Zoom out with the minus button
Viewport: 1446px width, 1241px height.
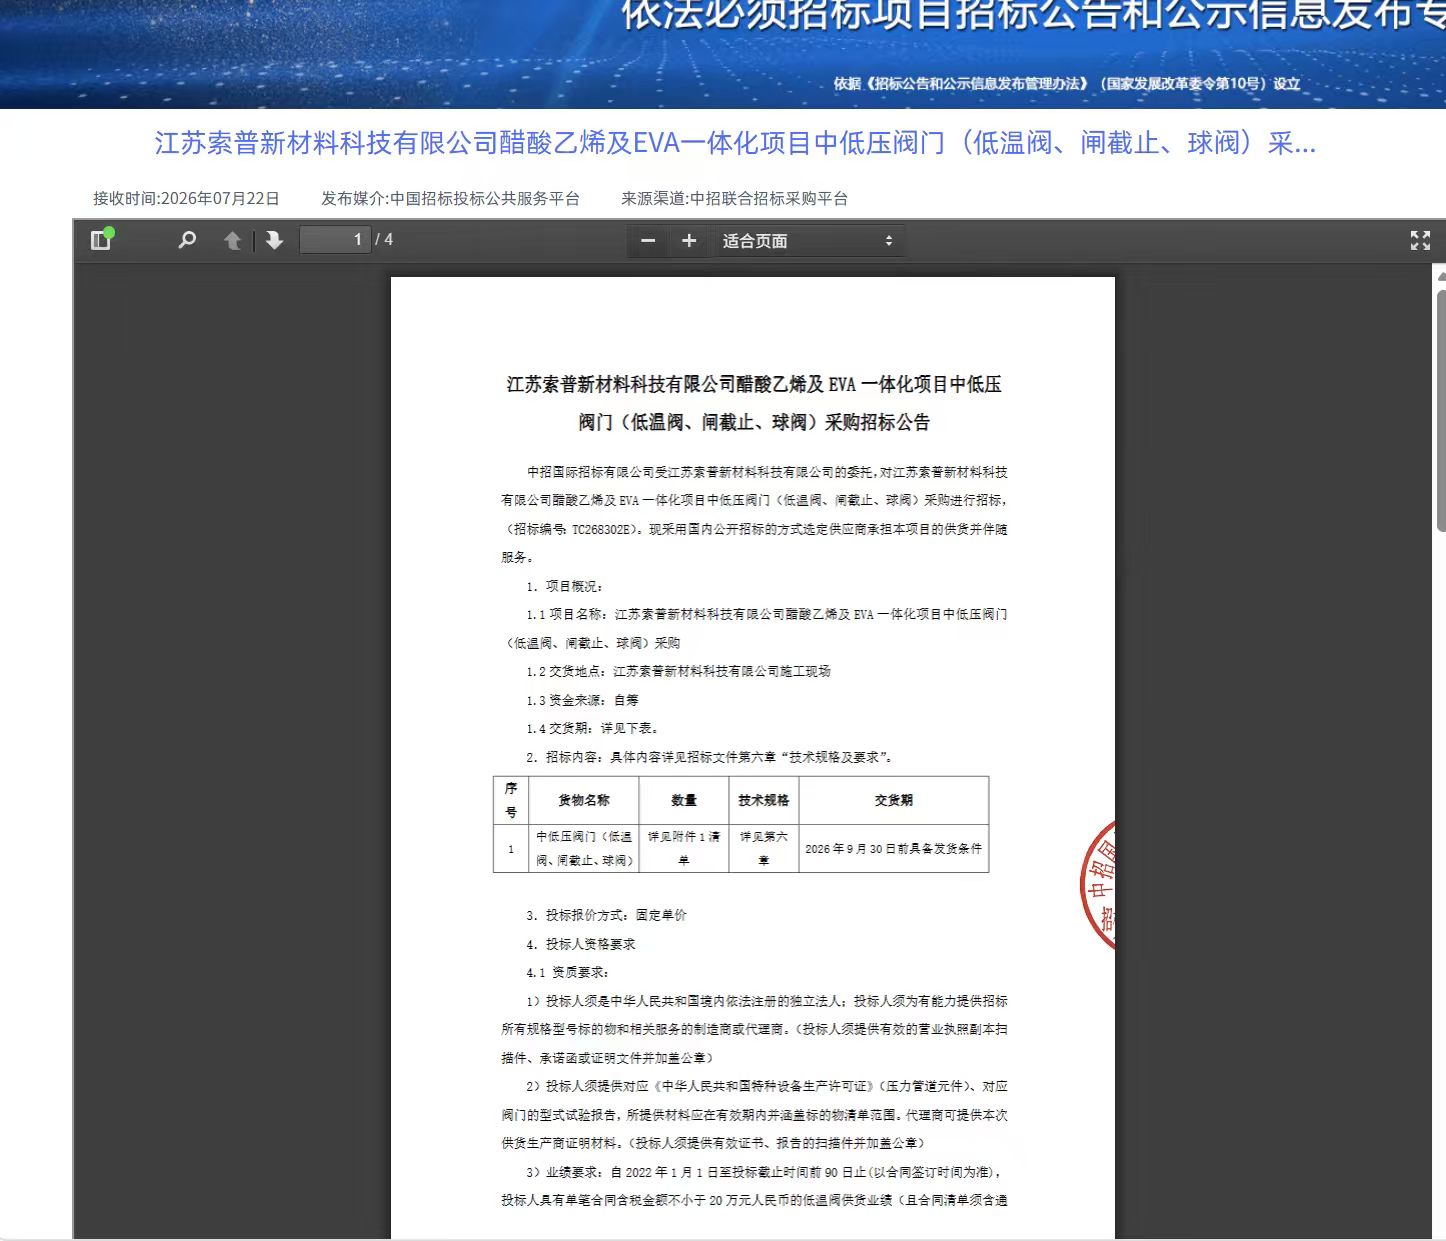coord(648,241)
